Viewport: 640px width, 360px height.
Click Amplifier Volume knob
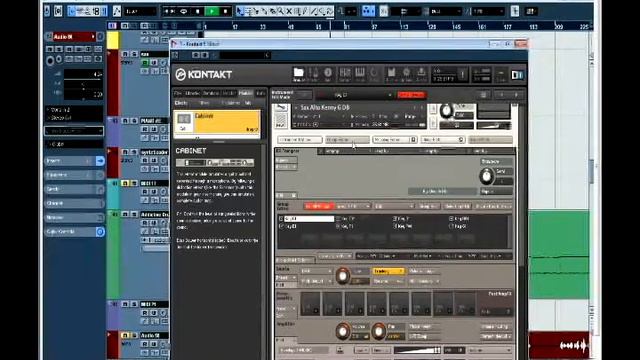[342, 331]
